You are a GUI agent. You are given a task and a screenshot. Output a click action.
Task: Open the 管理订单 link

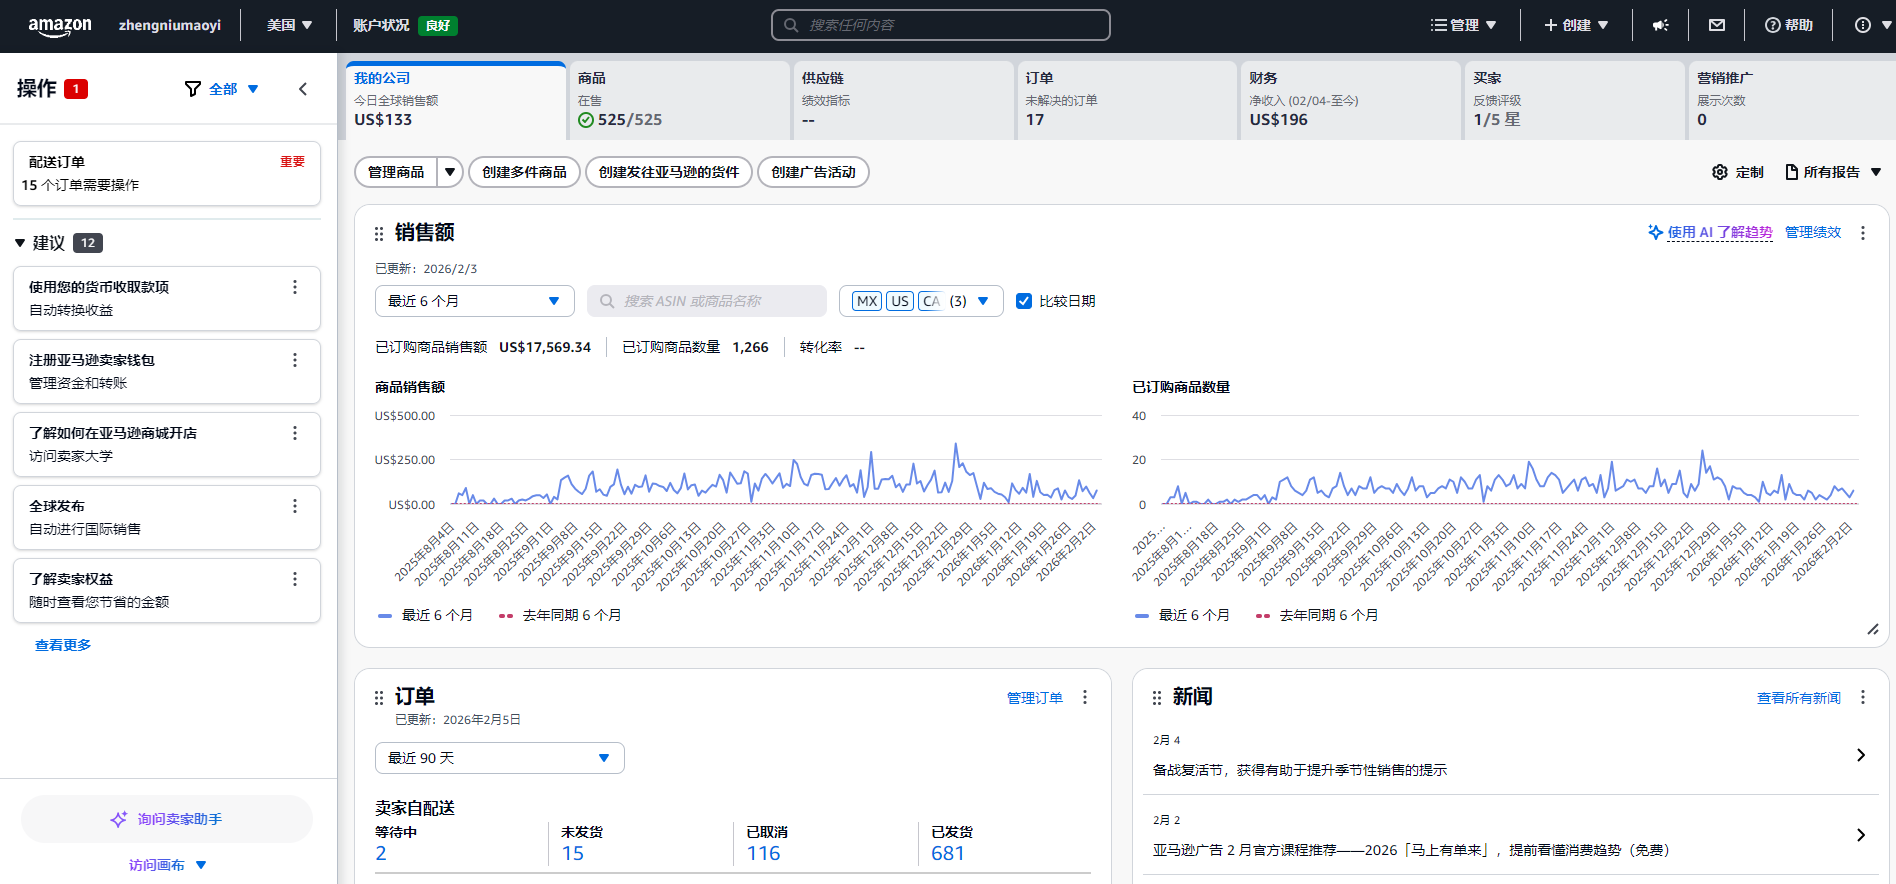1034,698
